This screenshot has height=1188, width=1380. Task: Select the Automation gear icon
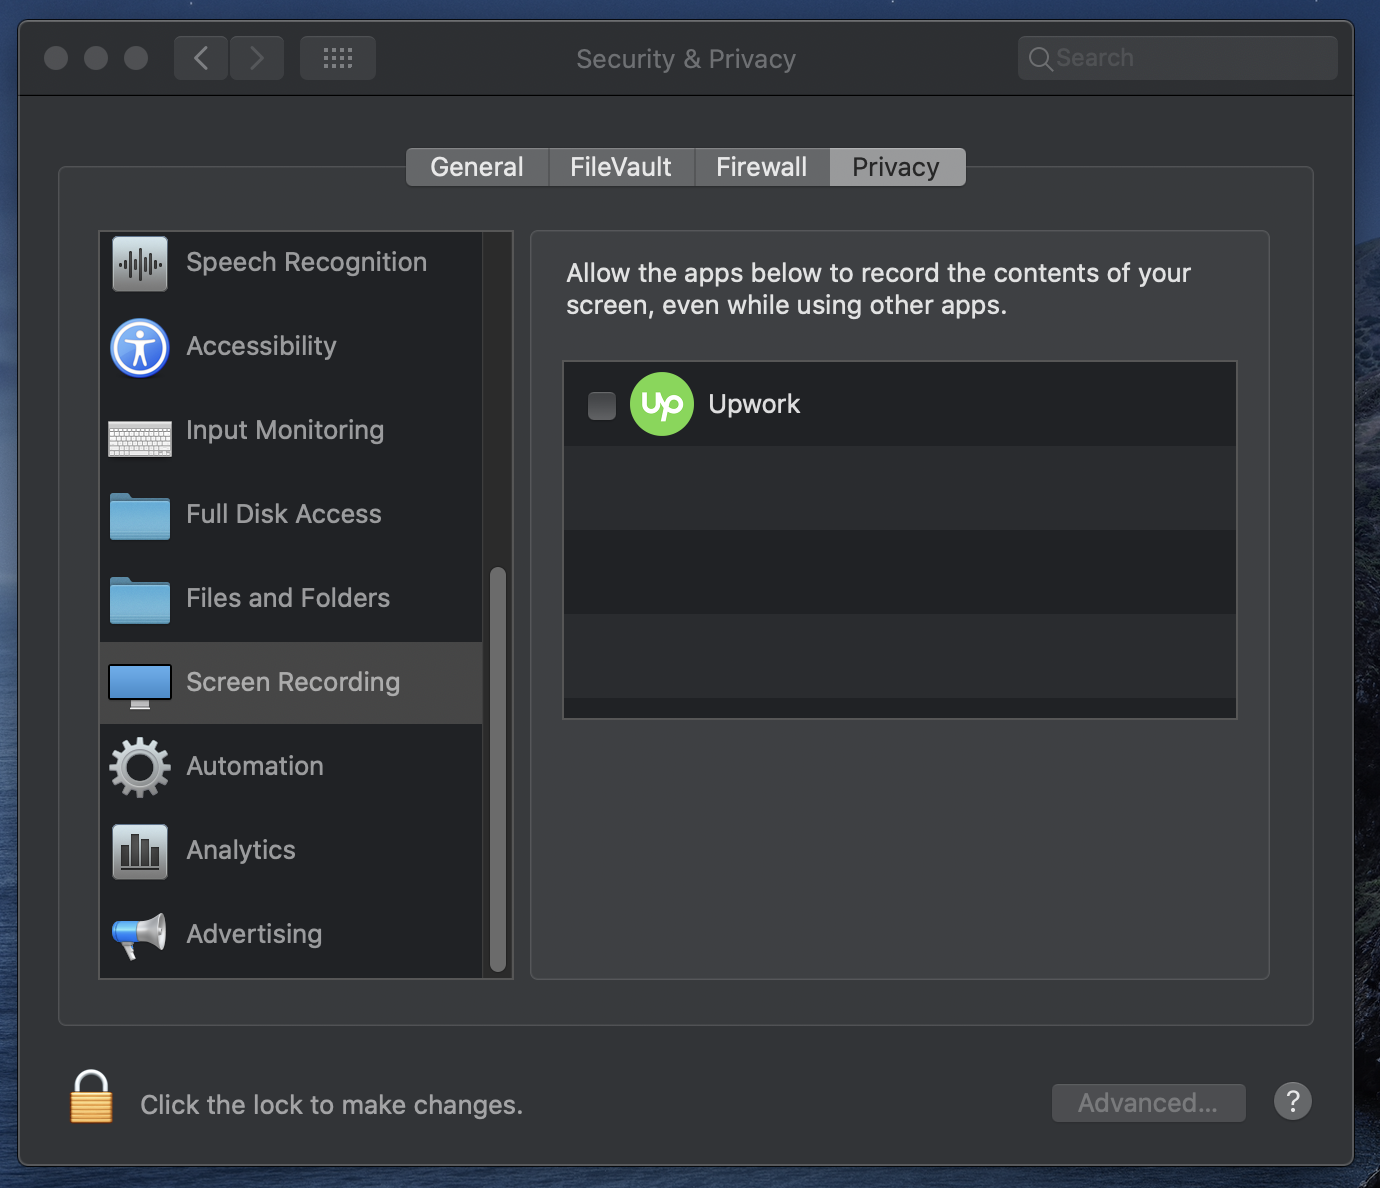coord(140,767)
